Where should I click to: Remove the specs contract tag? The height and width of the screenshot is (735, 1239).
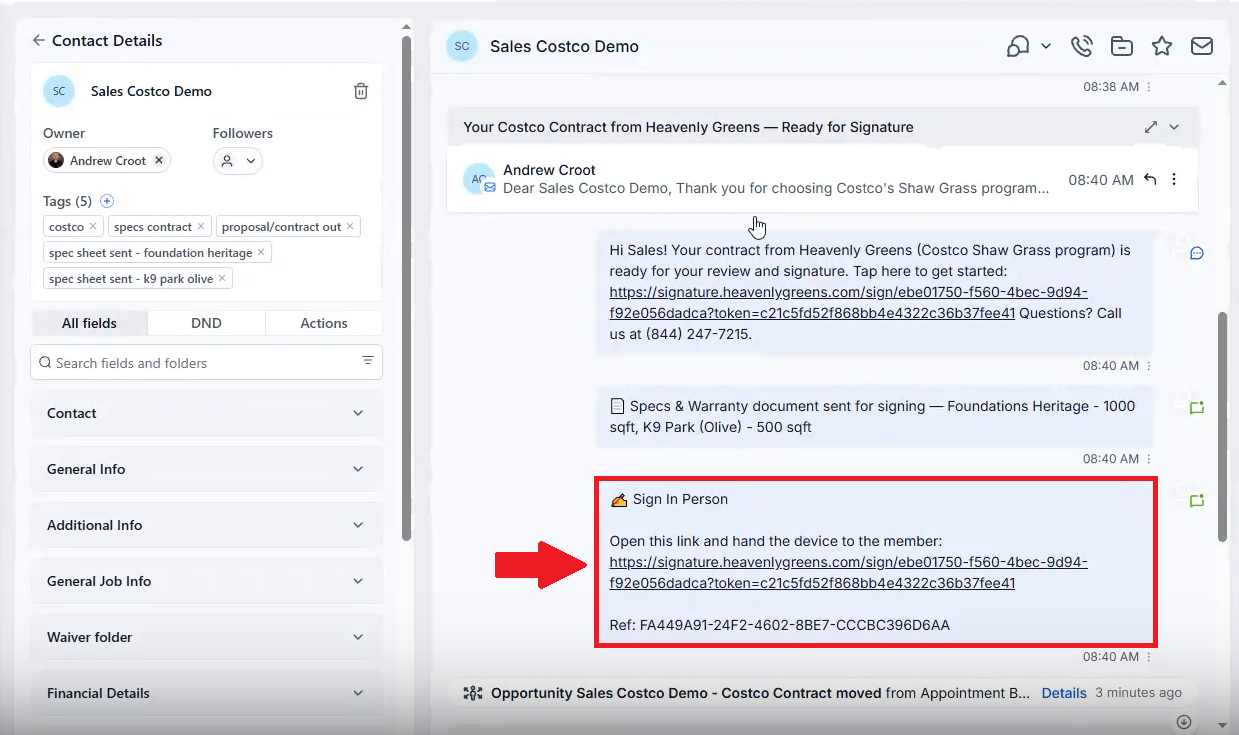(x=201, y=227)
